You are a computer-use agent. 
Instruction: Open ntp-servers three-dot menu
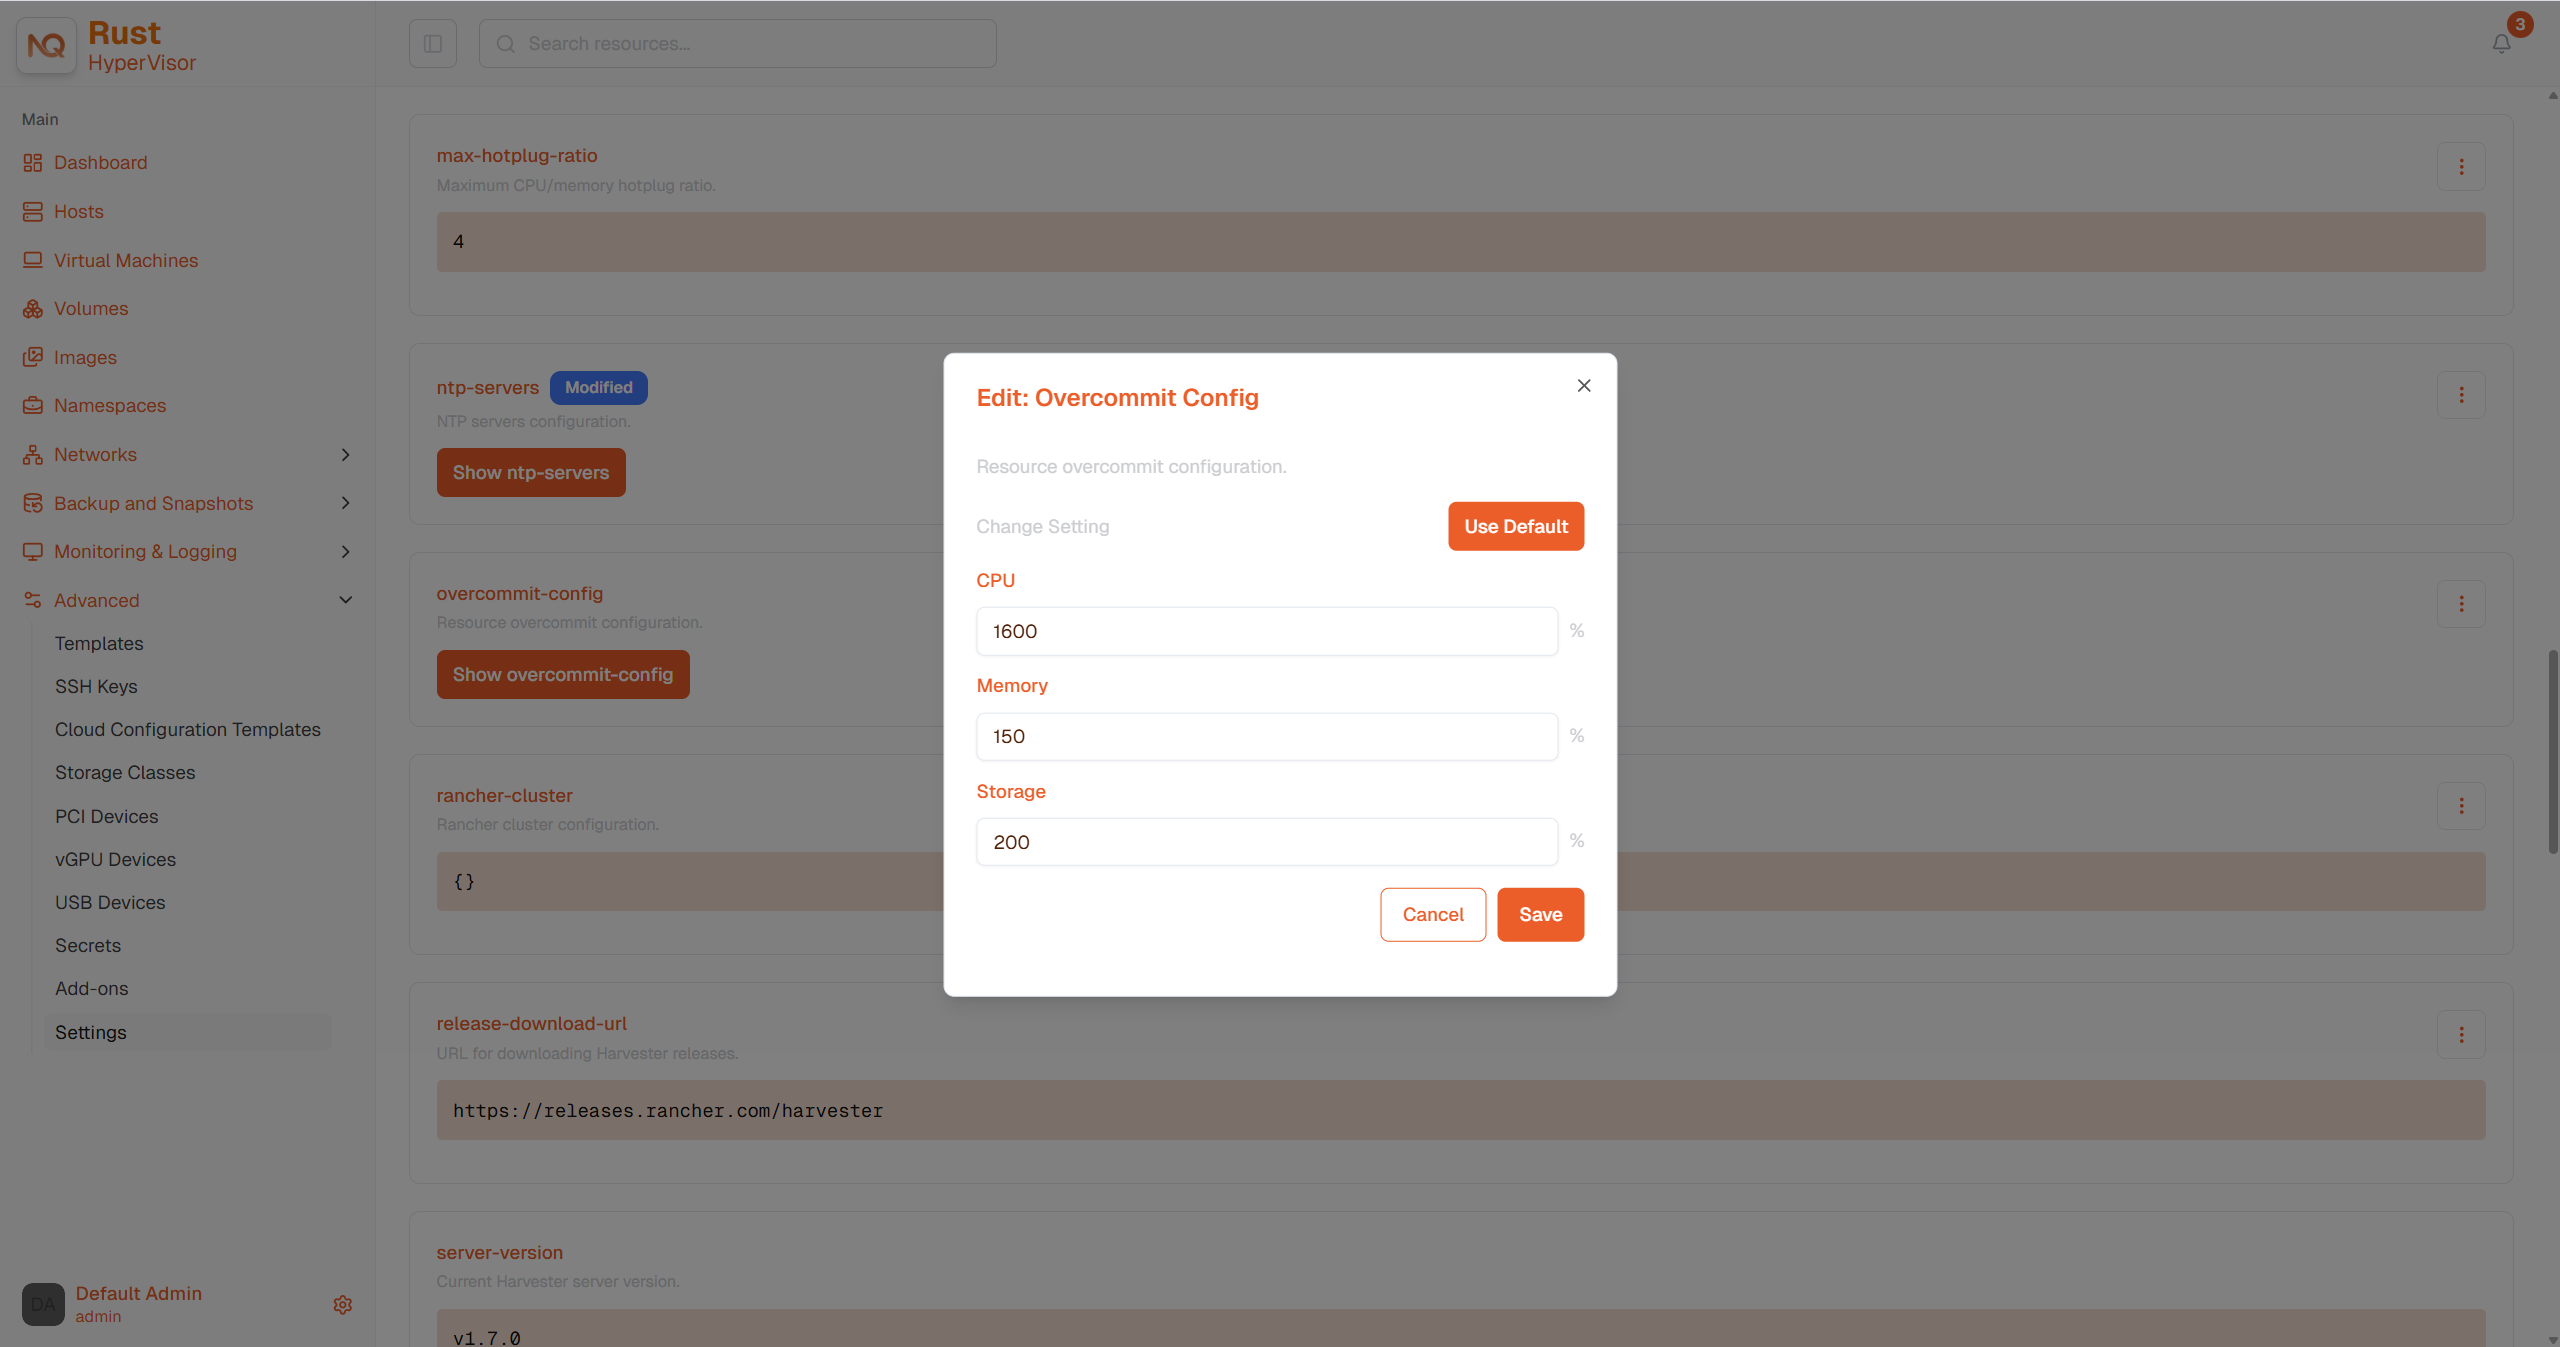coord(2461,396)
